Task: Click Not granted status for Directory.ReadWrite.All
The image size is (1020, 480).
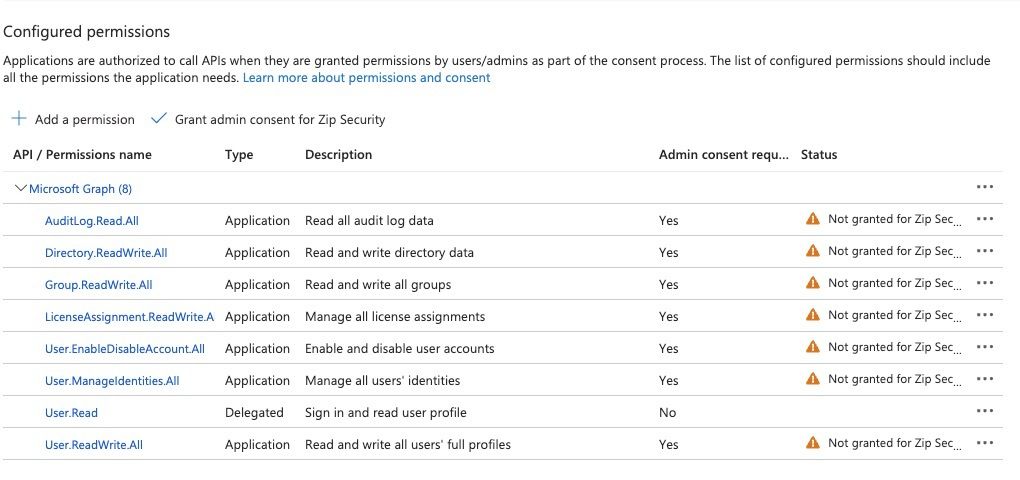Action: pos(894,251)
